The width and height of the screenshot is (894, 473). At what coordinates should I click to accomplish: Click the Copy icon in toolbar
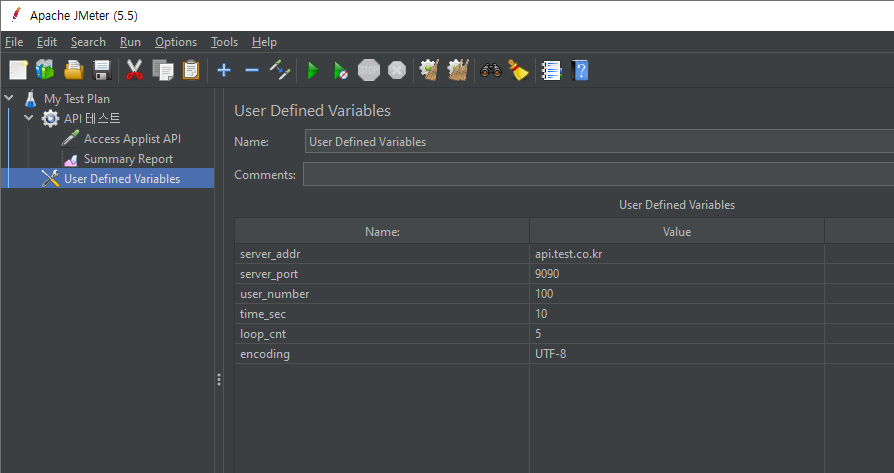coord(163,70)
